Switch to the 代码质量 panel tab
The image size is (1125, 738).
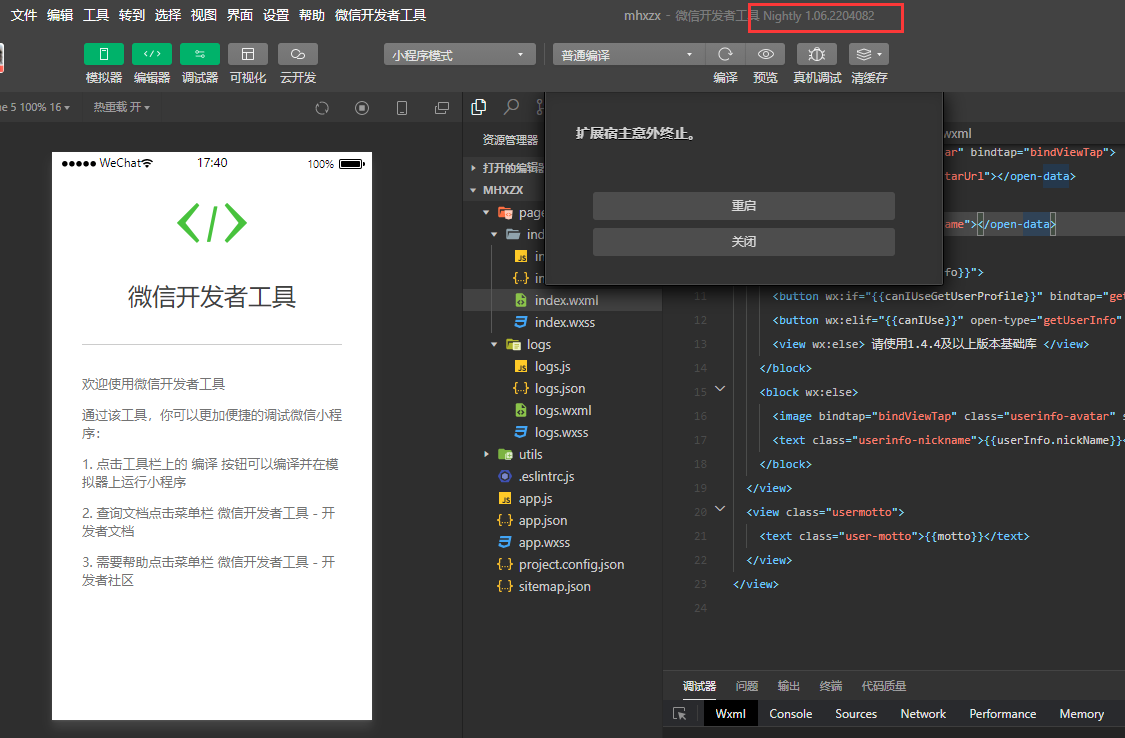tap(884, 686)
